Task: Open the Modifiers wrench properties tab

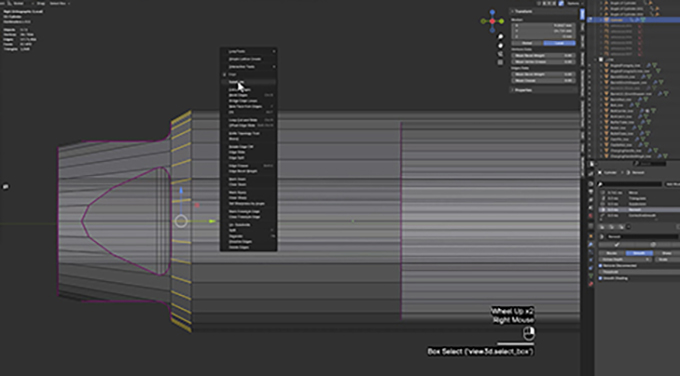Action: [591, 245]
